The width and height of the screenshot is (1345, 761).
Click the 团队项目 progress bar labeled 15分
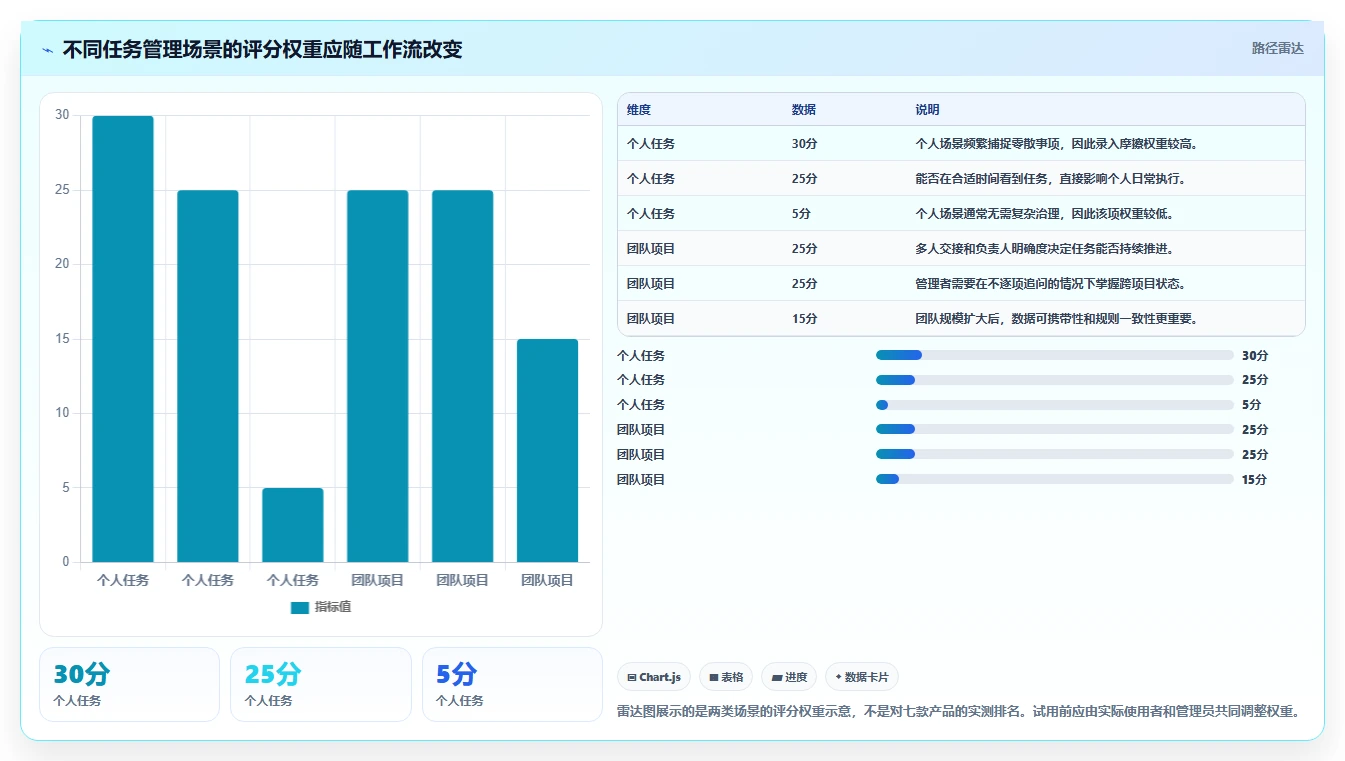pyautogui.click(x=1054, y=479)
